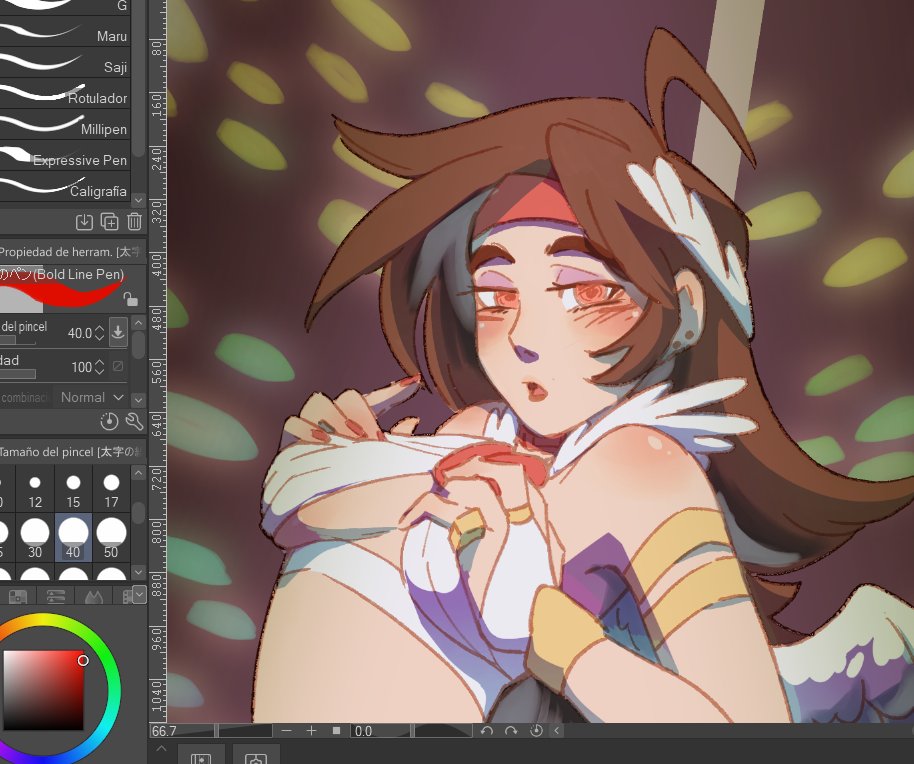
Task: Click the zoom in plus button
Action: click(x=311, y=731)
